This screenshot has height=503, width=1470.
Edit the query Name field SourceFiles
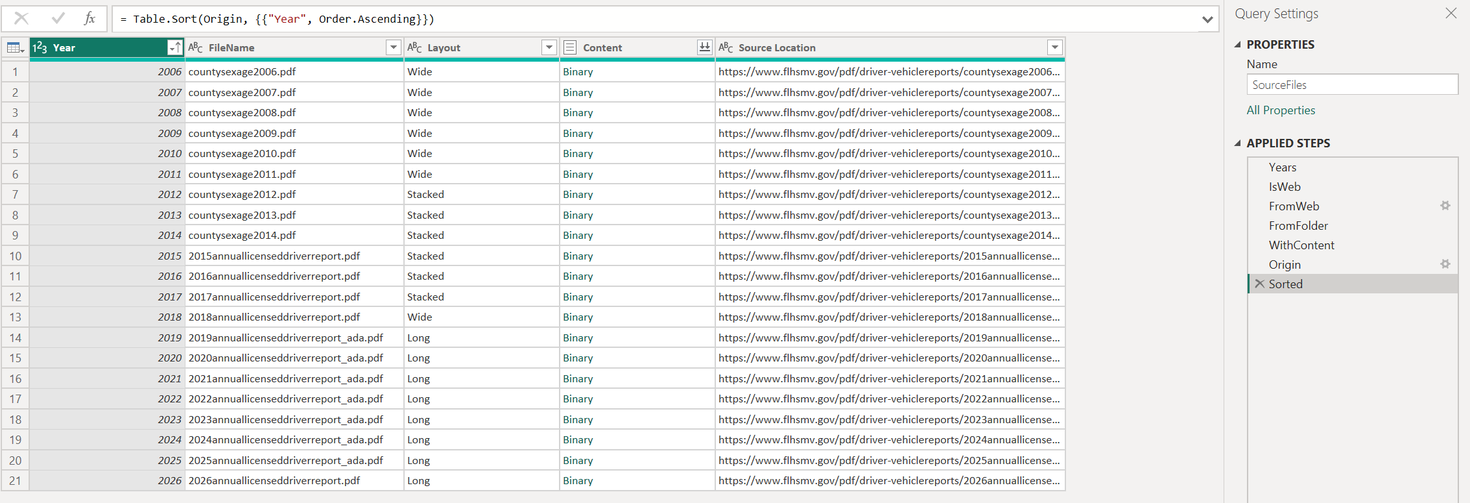coord(1352,85)
